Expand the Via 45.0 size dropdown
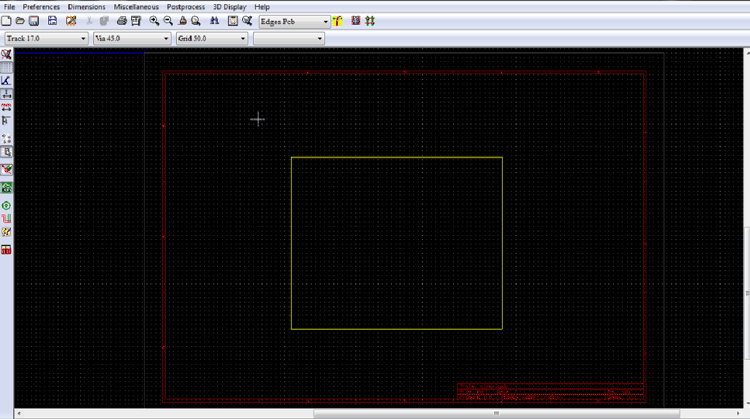This screenshot has width=750, height=419. click(166, 38)
